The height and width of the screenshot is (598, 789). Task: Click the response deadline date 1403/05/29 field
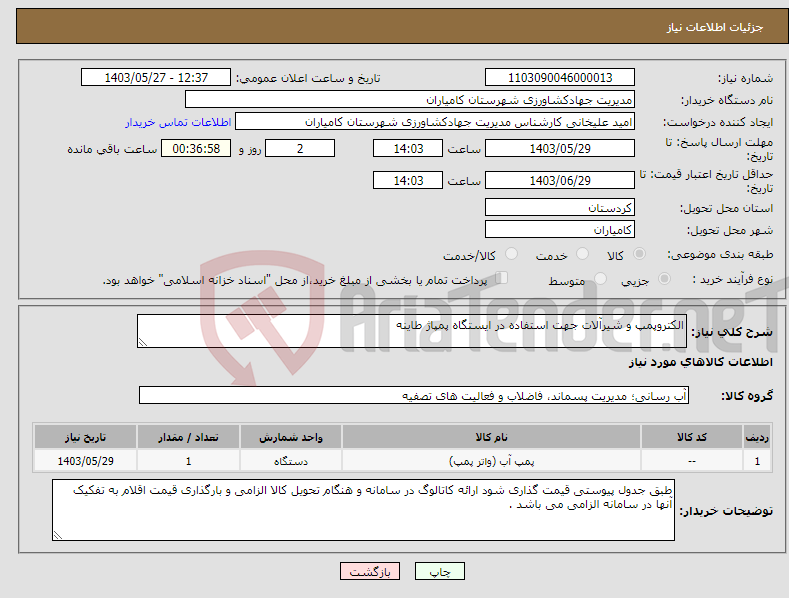click(560, 148)
